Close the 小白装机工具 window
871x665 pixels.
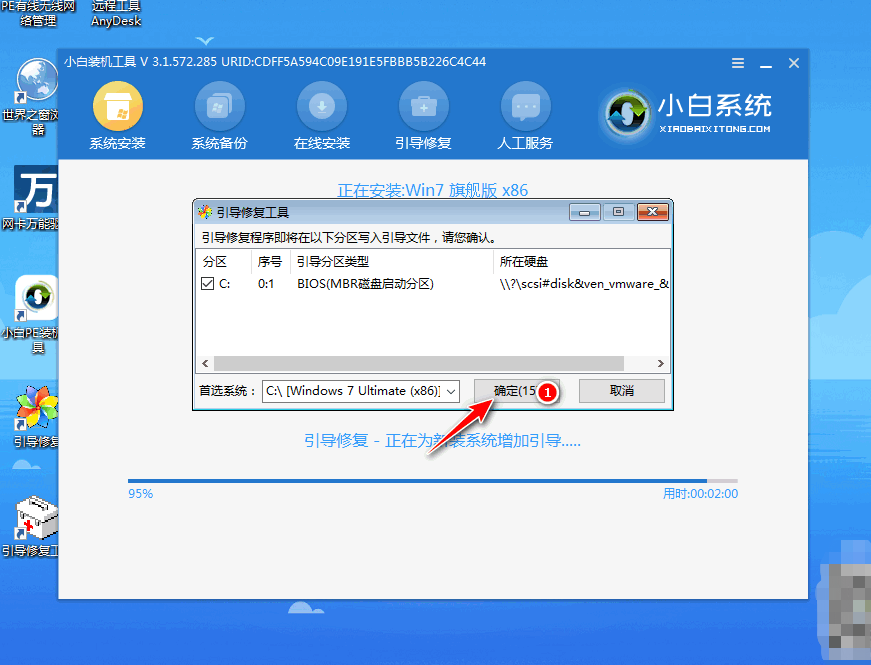pyautogui.click(x=794, y=63)
